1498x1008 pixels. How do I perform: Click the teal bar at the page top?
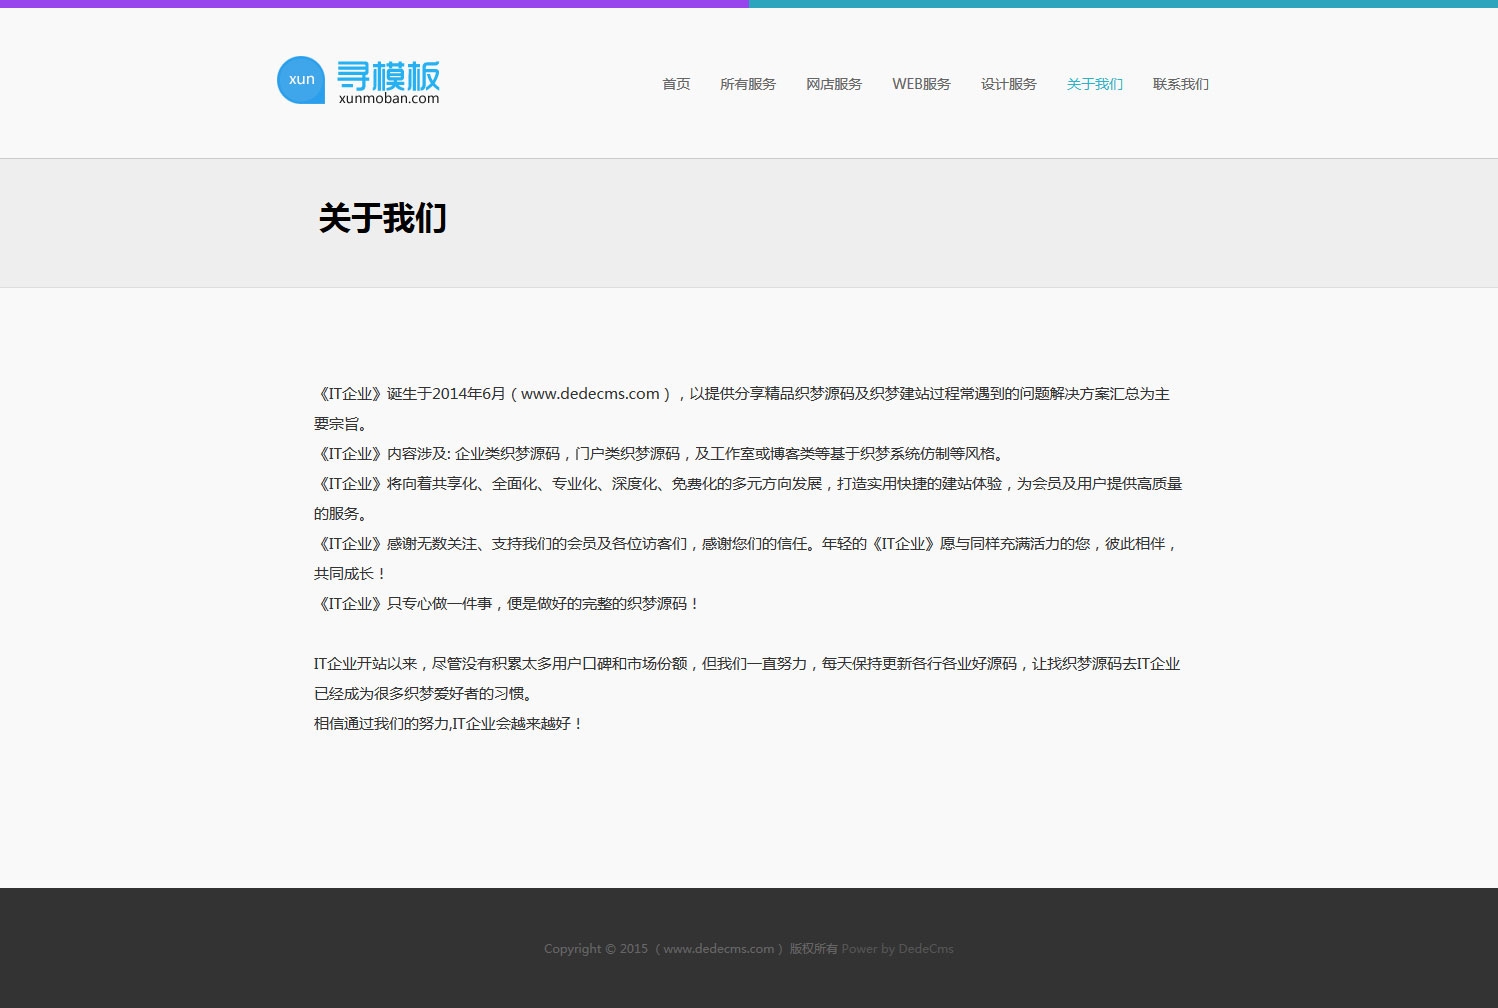pos(1123,4)
